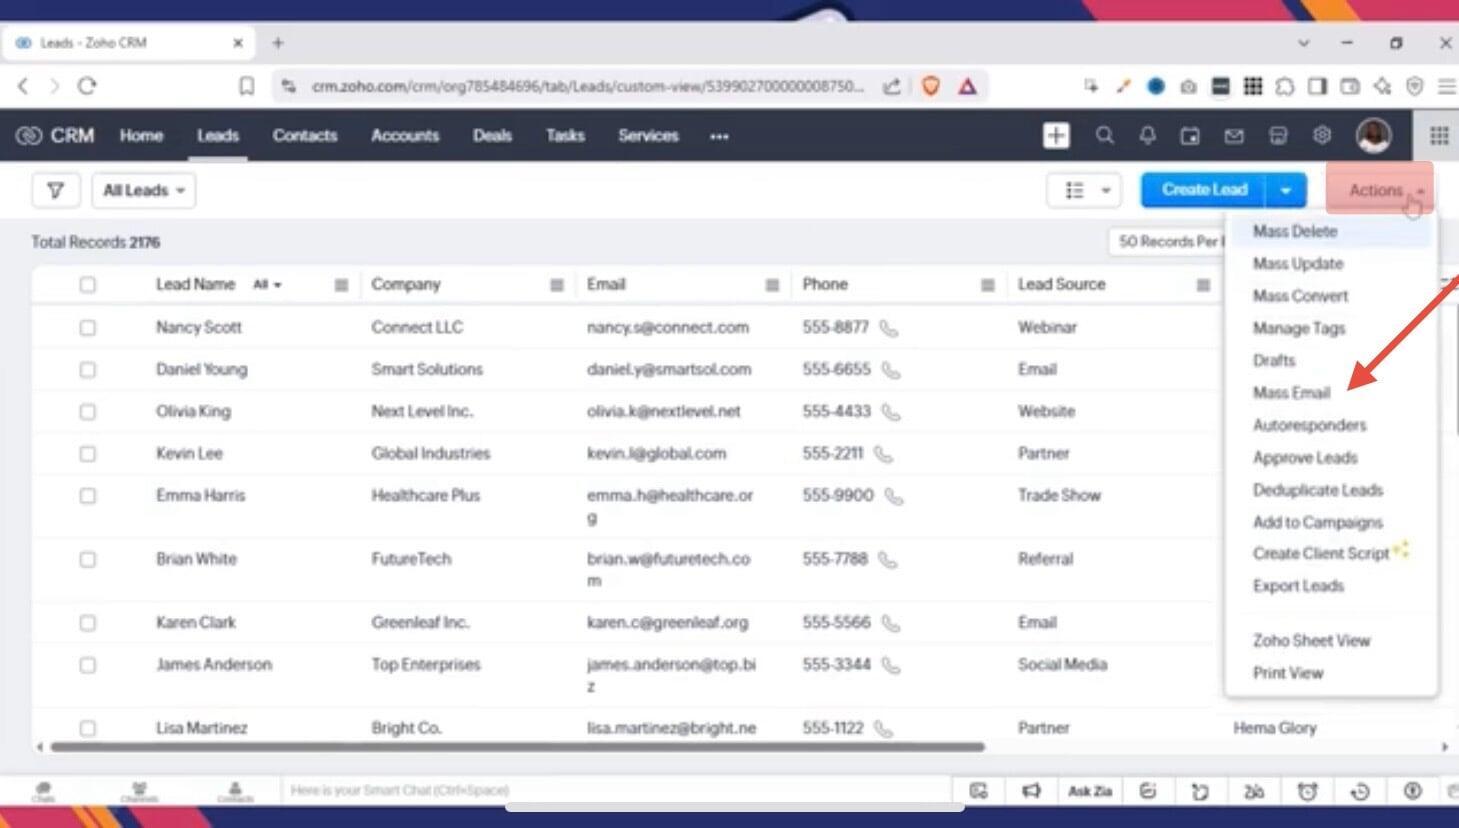Open the CRM search icon
The height and width of the screenshot is (828, 1459).
point(1104,136)
